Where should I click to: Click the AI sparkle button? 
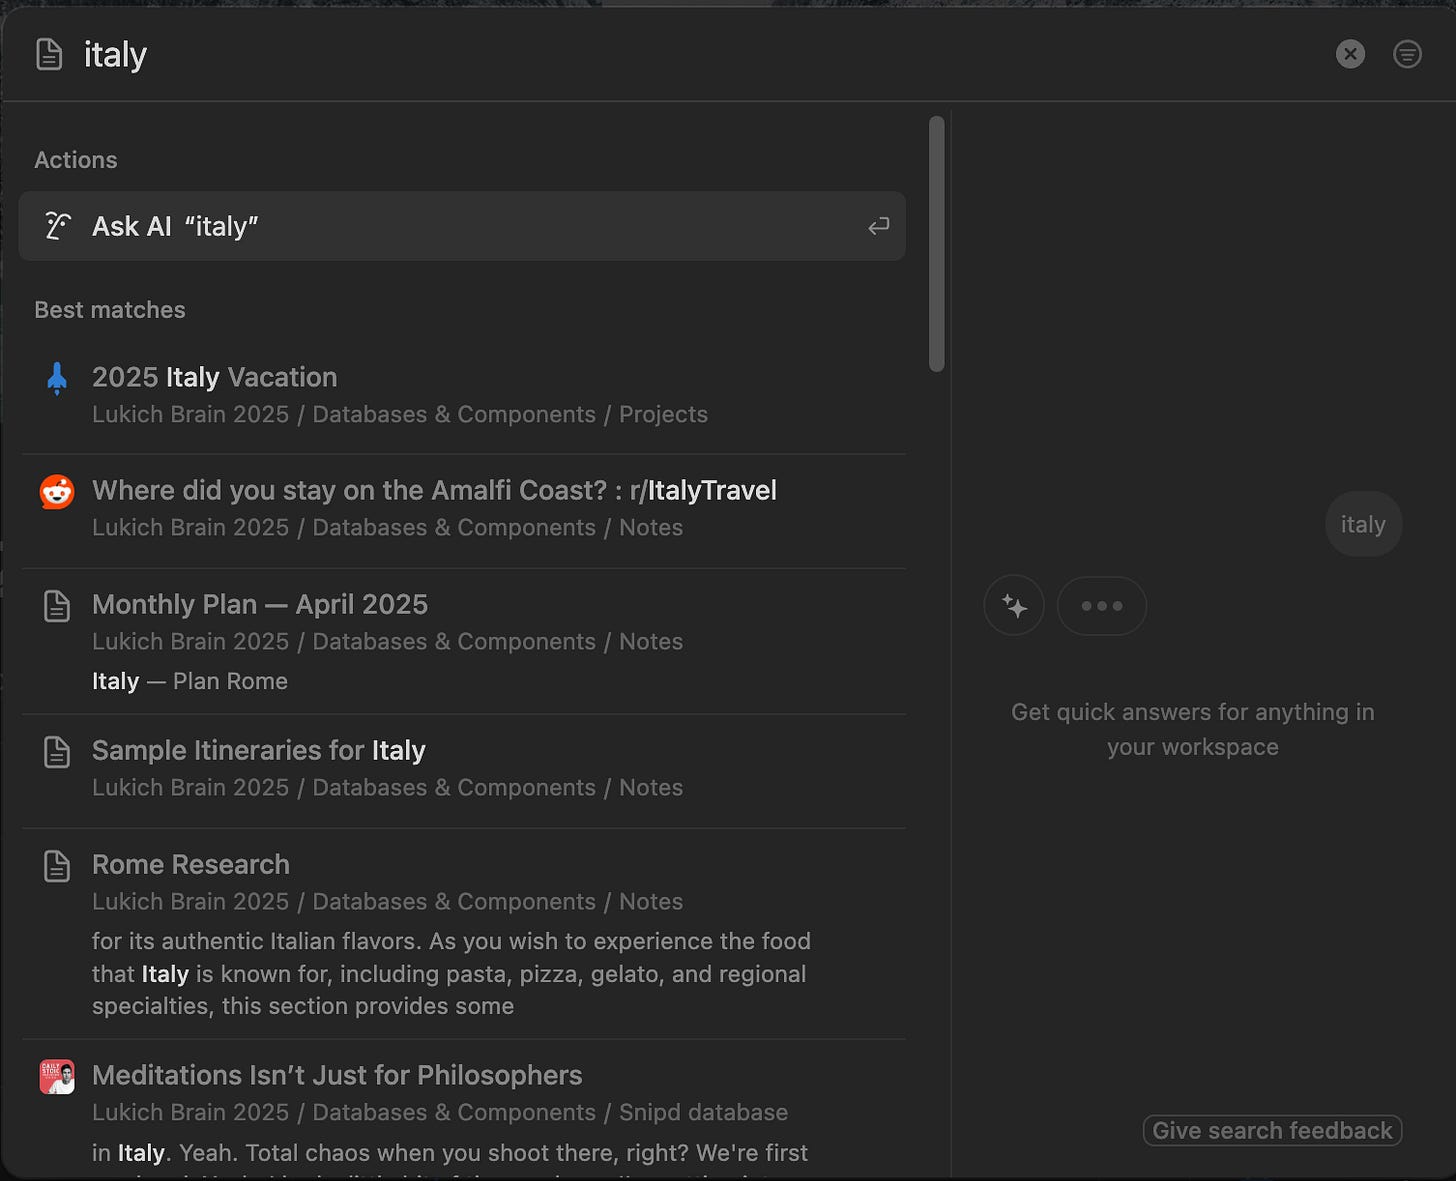click(1014, 606)
